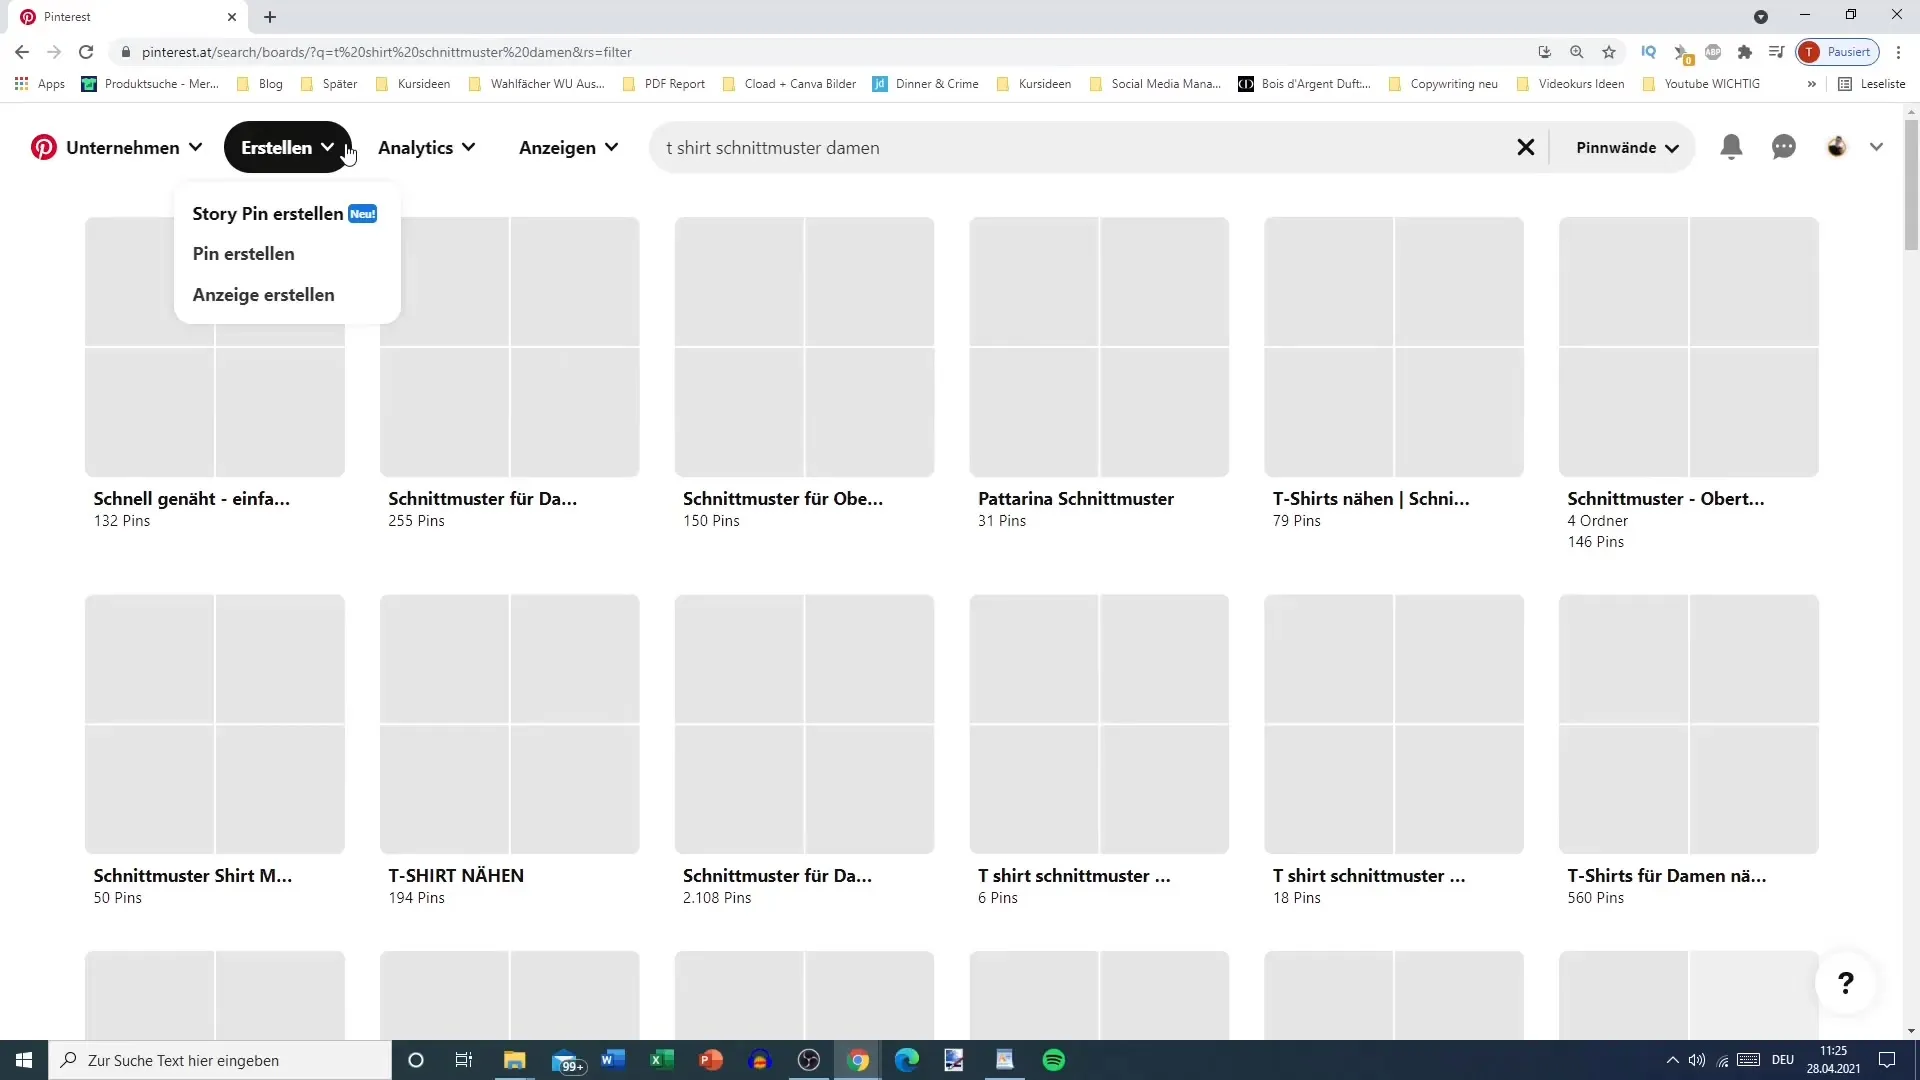Switch DEU keyboard language indicator
This screenshot has height=1080, width=1920.
pos(1783,1060)
